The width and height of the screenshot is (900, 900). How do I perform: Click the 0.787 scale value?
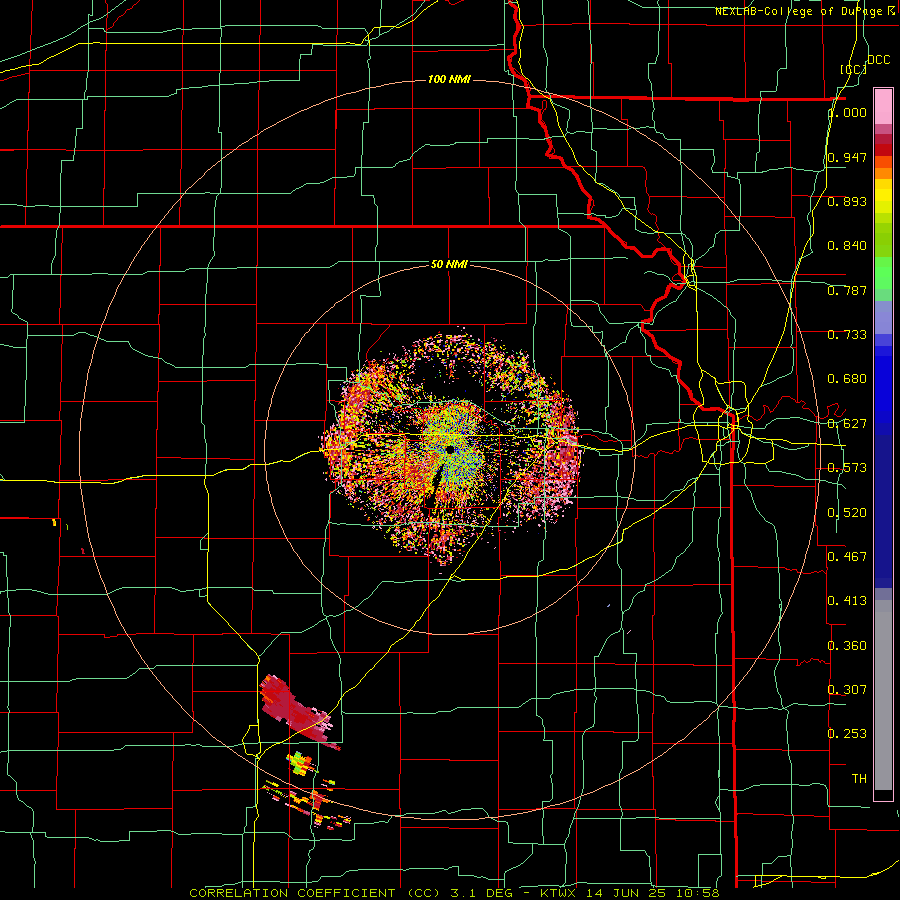tap(847, 290)
